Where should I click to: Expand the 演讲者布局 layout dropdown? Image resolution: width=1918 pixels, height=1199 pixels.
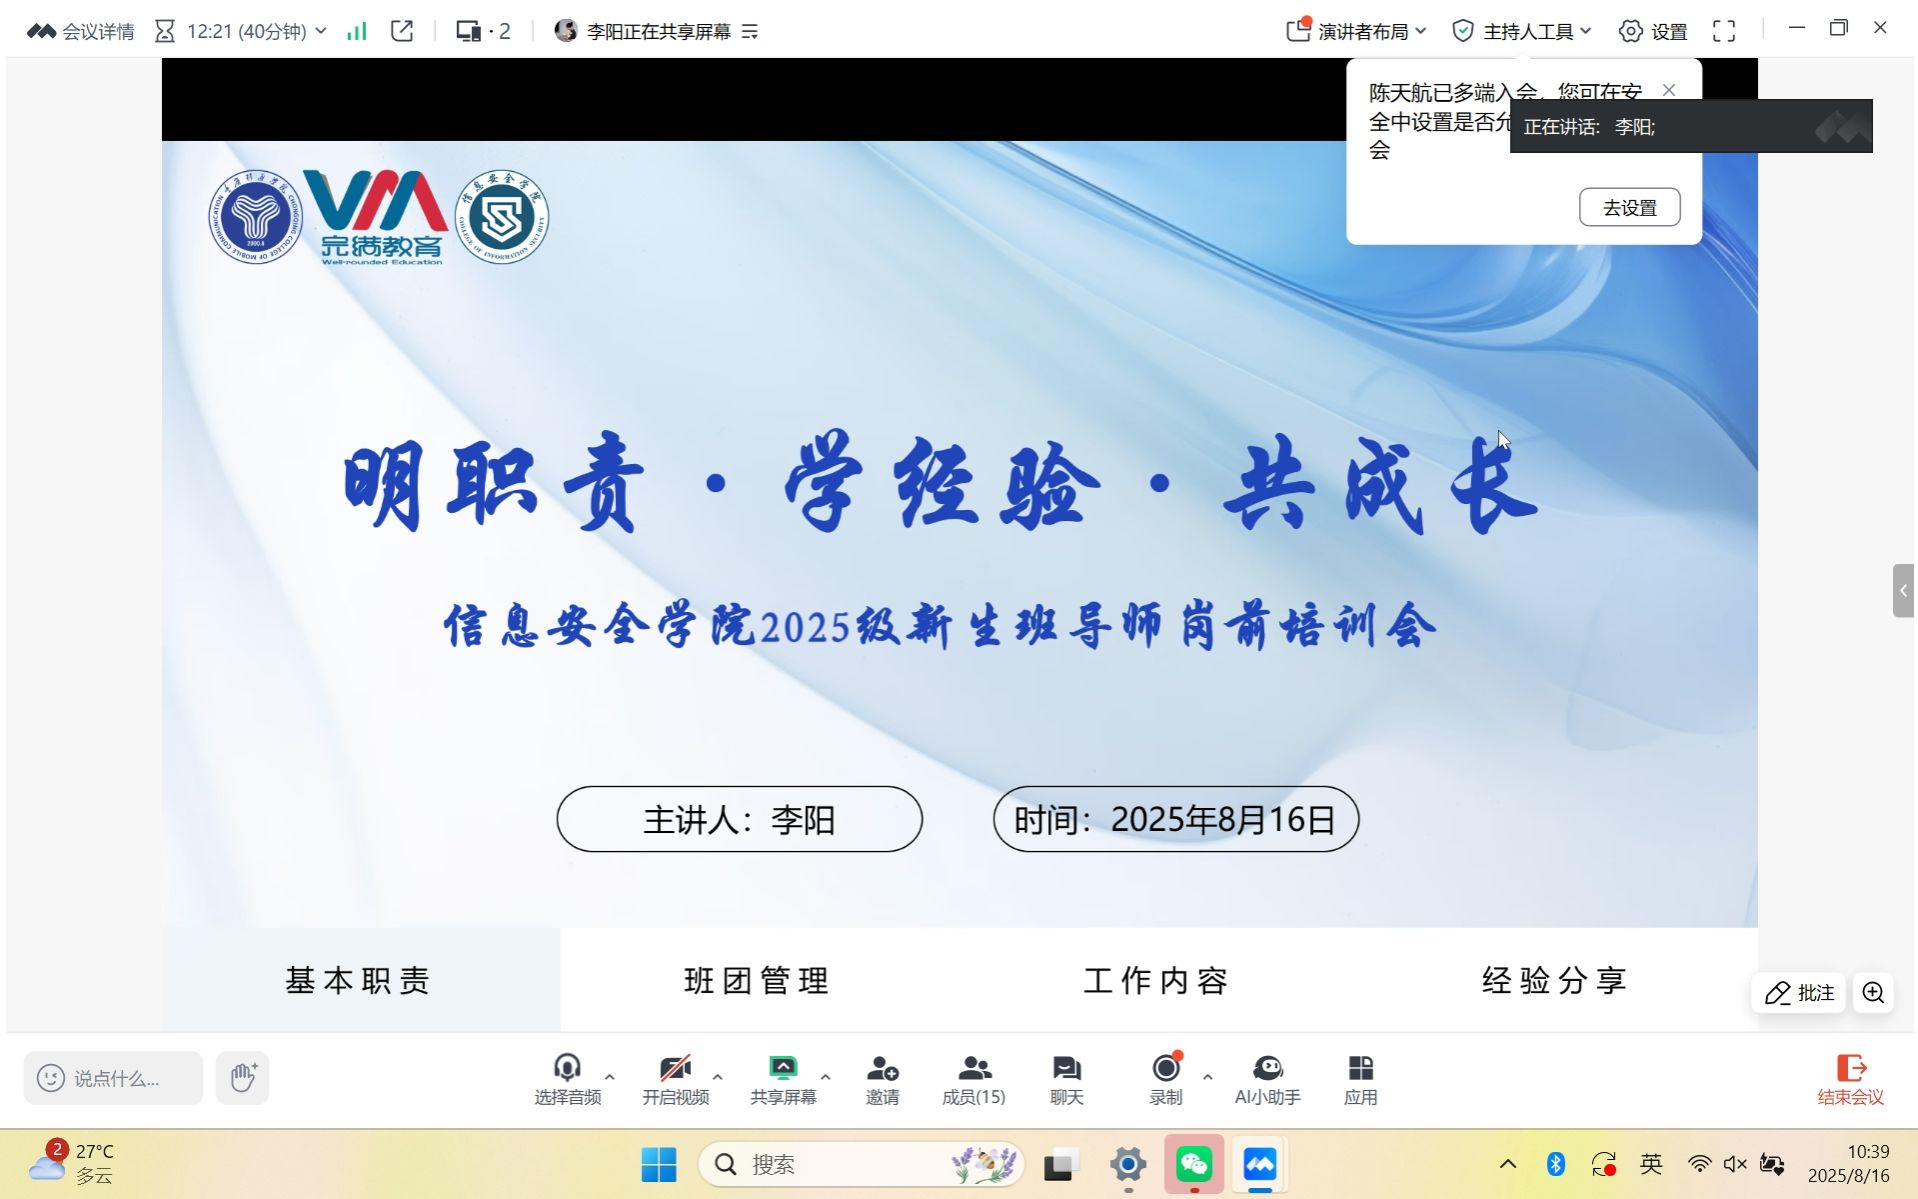point(1356,32)
